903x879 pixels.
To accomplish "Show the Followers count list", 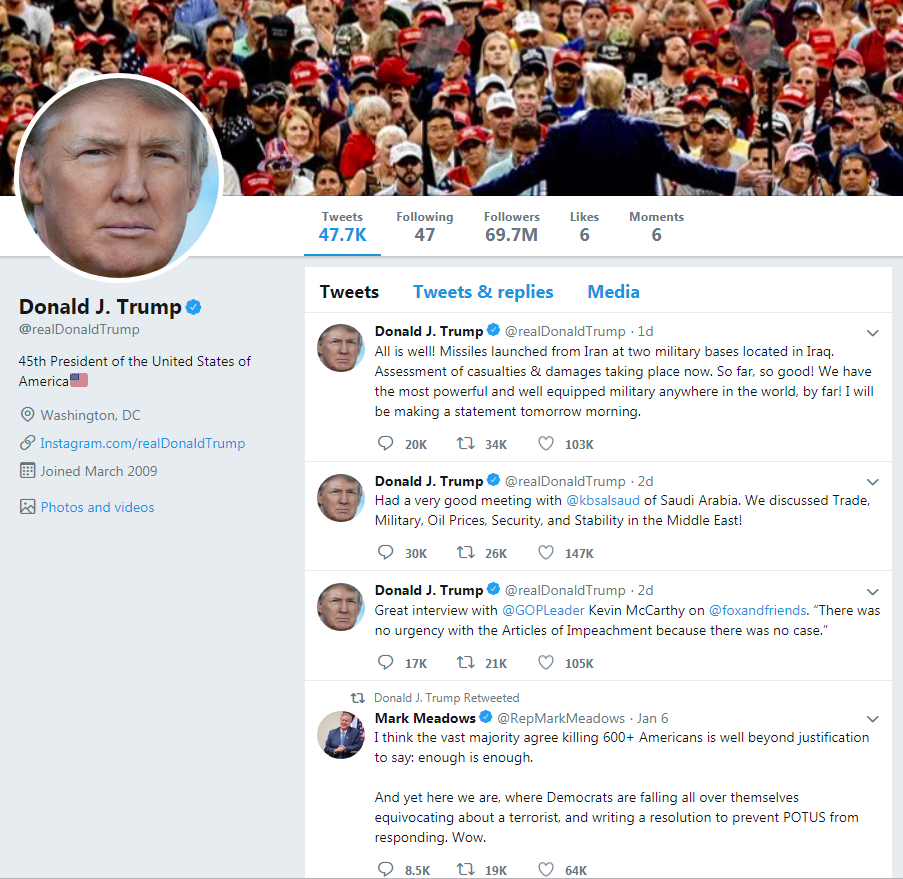I will click(x=511, y=226).
